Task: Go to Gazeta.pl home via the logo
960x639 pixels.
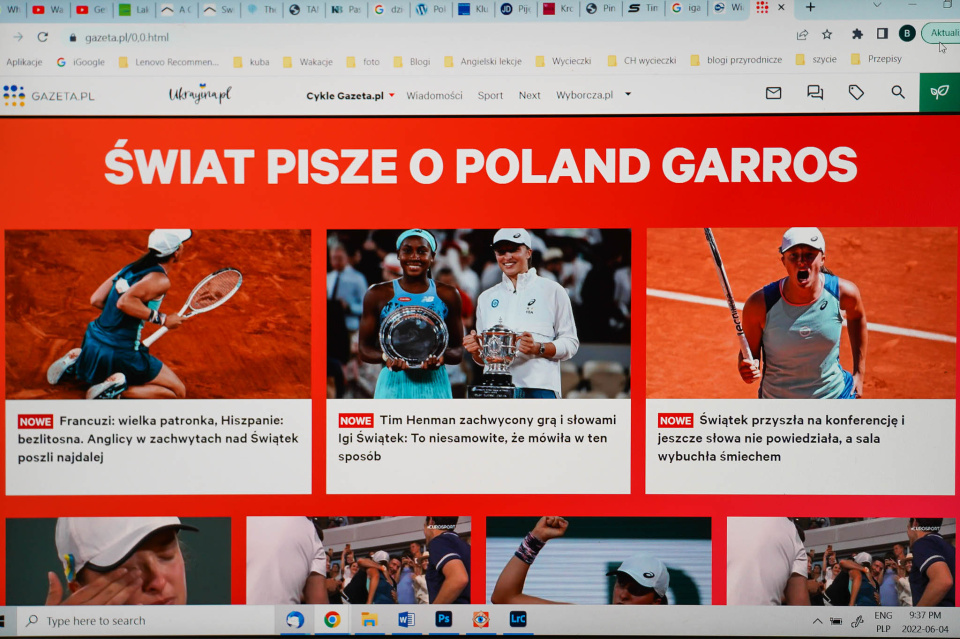Action: pyautogui.click(x=48, y=96)
